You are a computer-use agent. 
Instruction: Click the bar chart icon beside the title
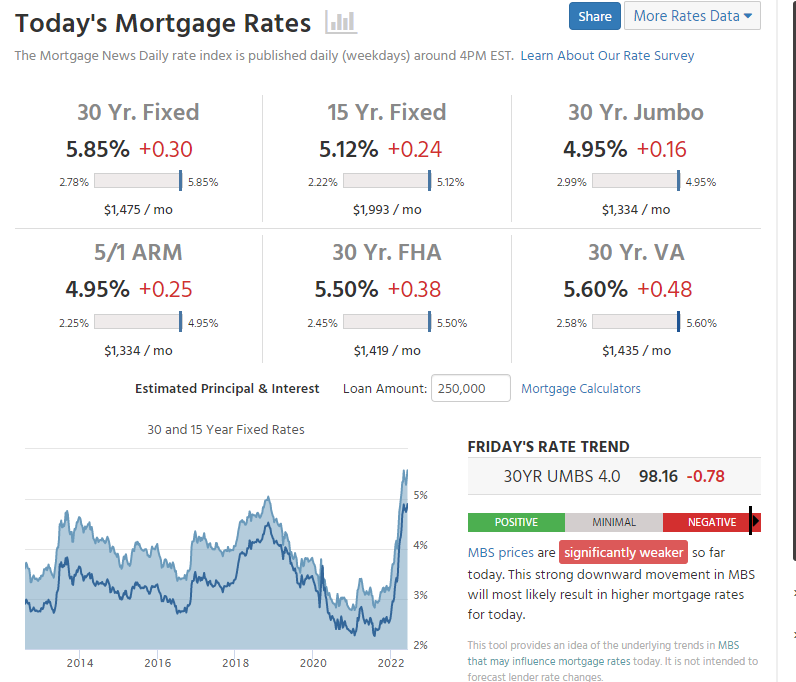341,22
